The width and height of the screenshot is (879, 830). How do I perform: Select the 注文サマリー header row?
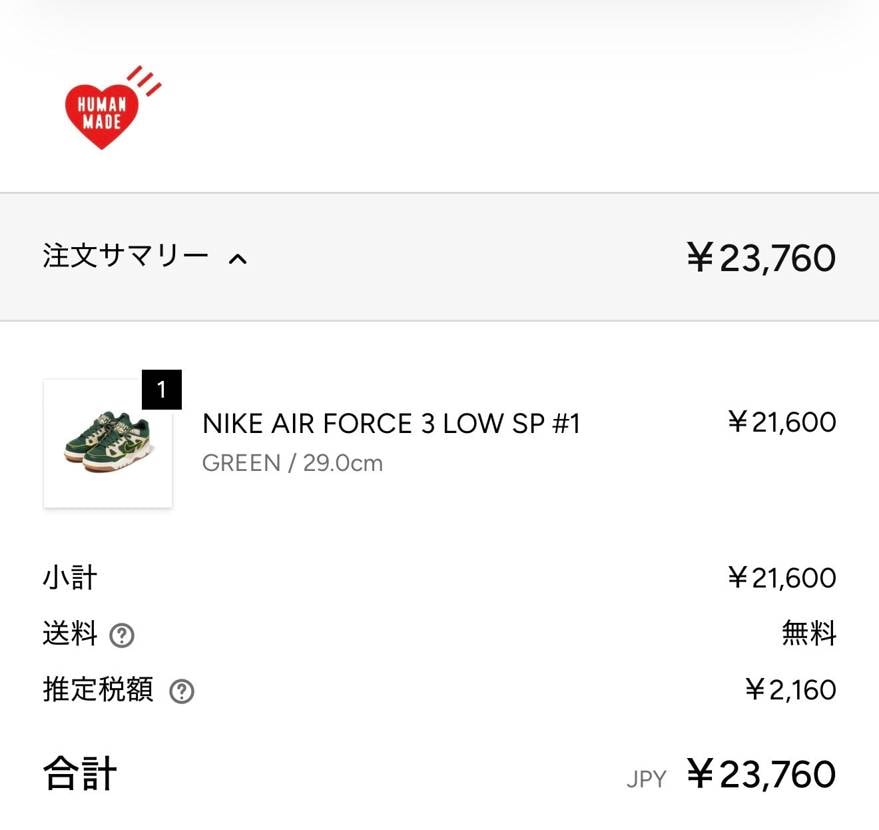(x=127, y=256)
